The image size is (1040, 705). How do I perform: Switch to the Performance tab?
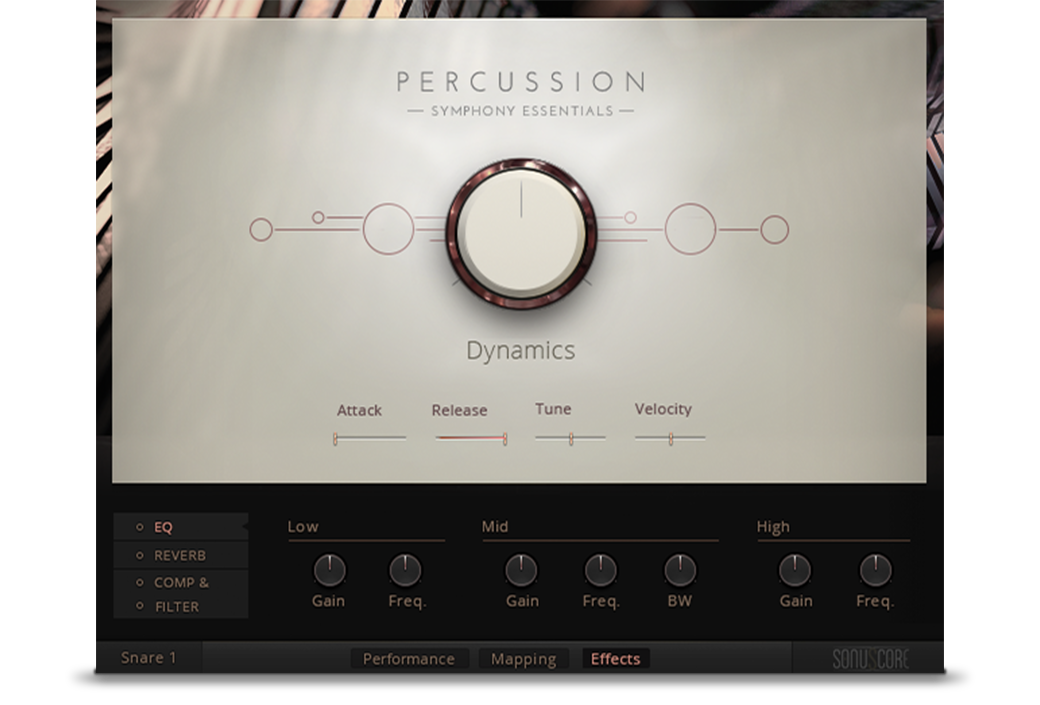coord(409,659)
